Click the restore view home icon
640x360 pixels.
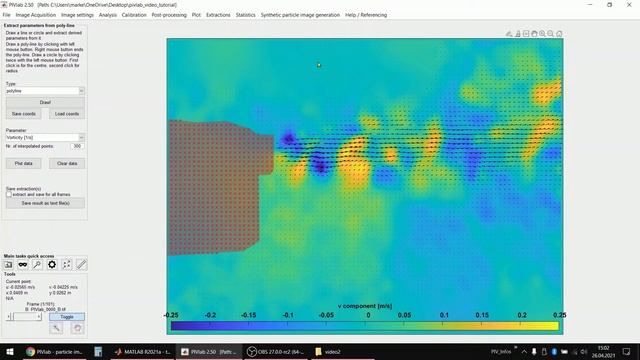[x=559, y=34]
